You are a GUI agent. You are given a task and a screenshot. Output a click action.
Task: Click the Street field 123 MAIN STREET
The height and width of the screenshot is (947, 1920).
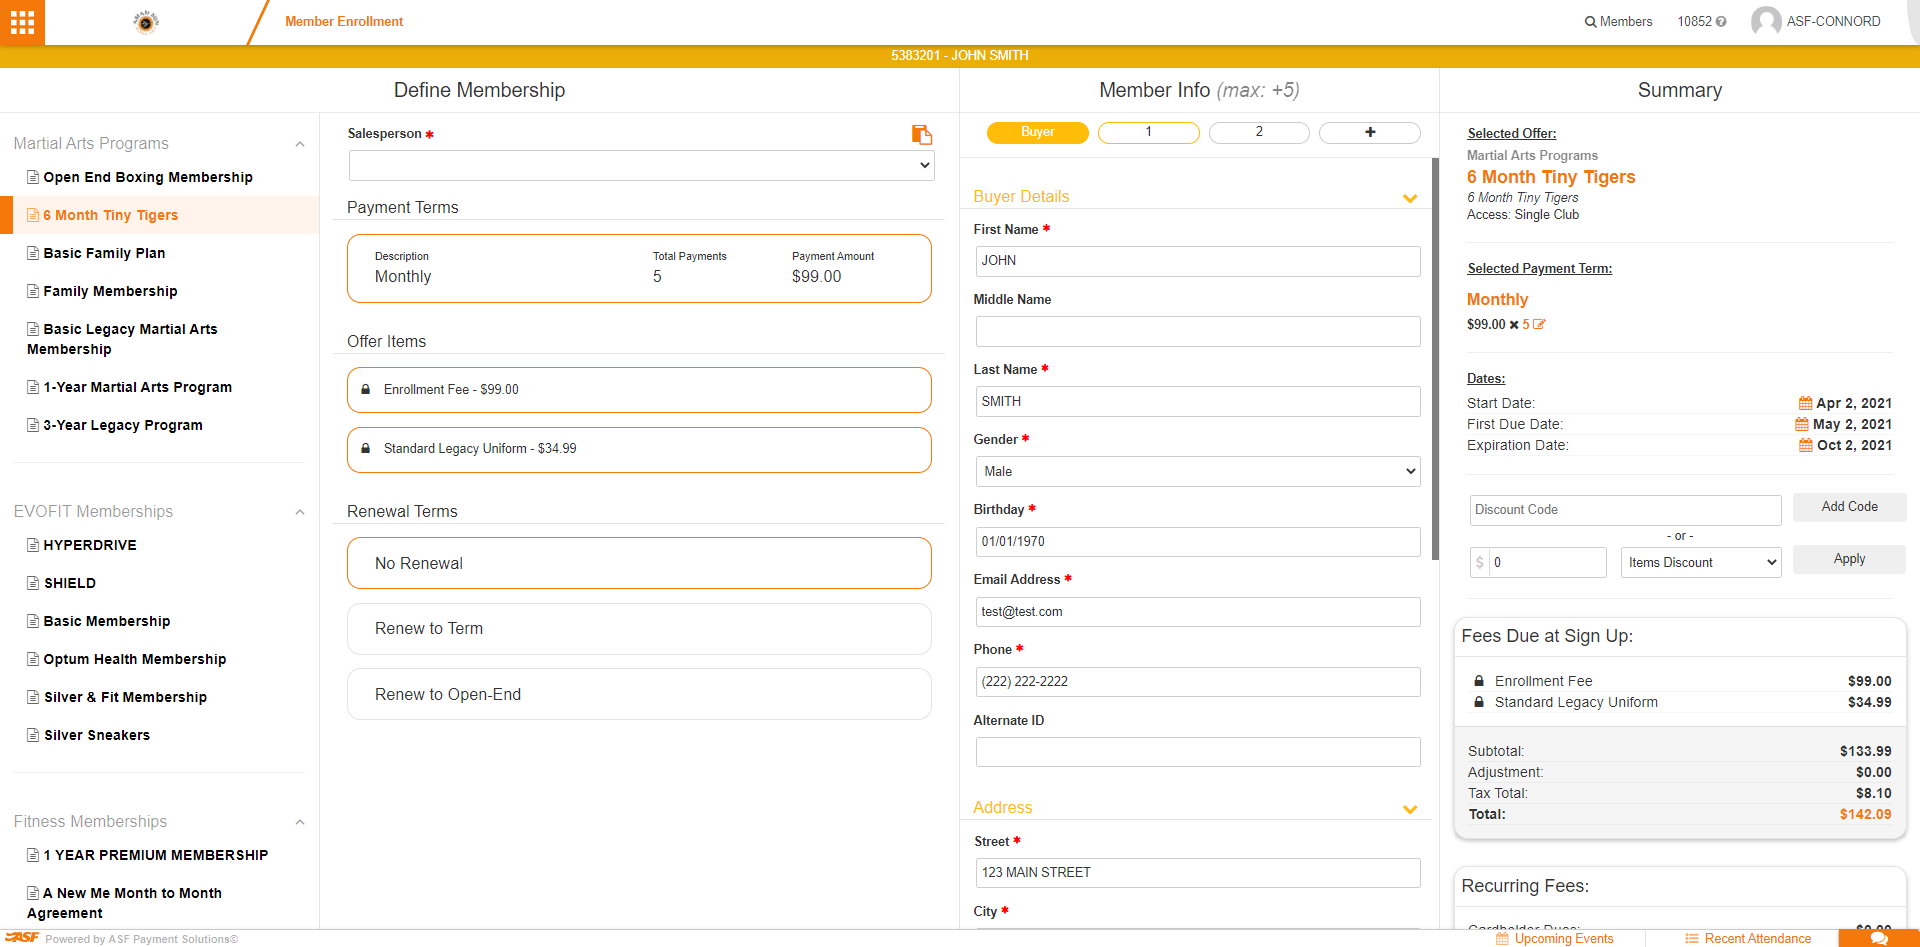[1198, 873]
